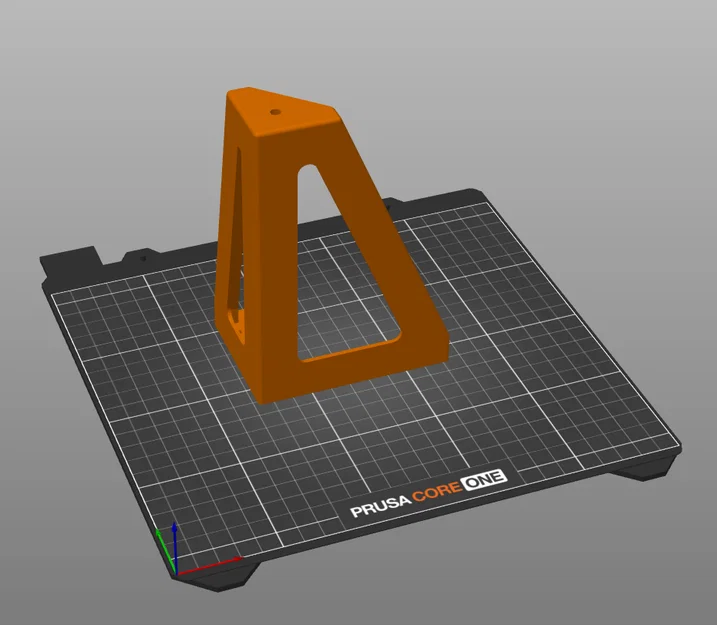This screenshot has height=625, width=717.
Task: Click the triangular cutout on the model's side
Action: [x=348, y=265]
